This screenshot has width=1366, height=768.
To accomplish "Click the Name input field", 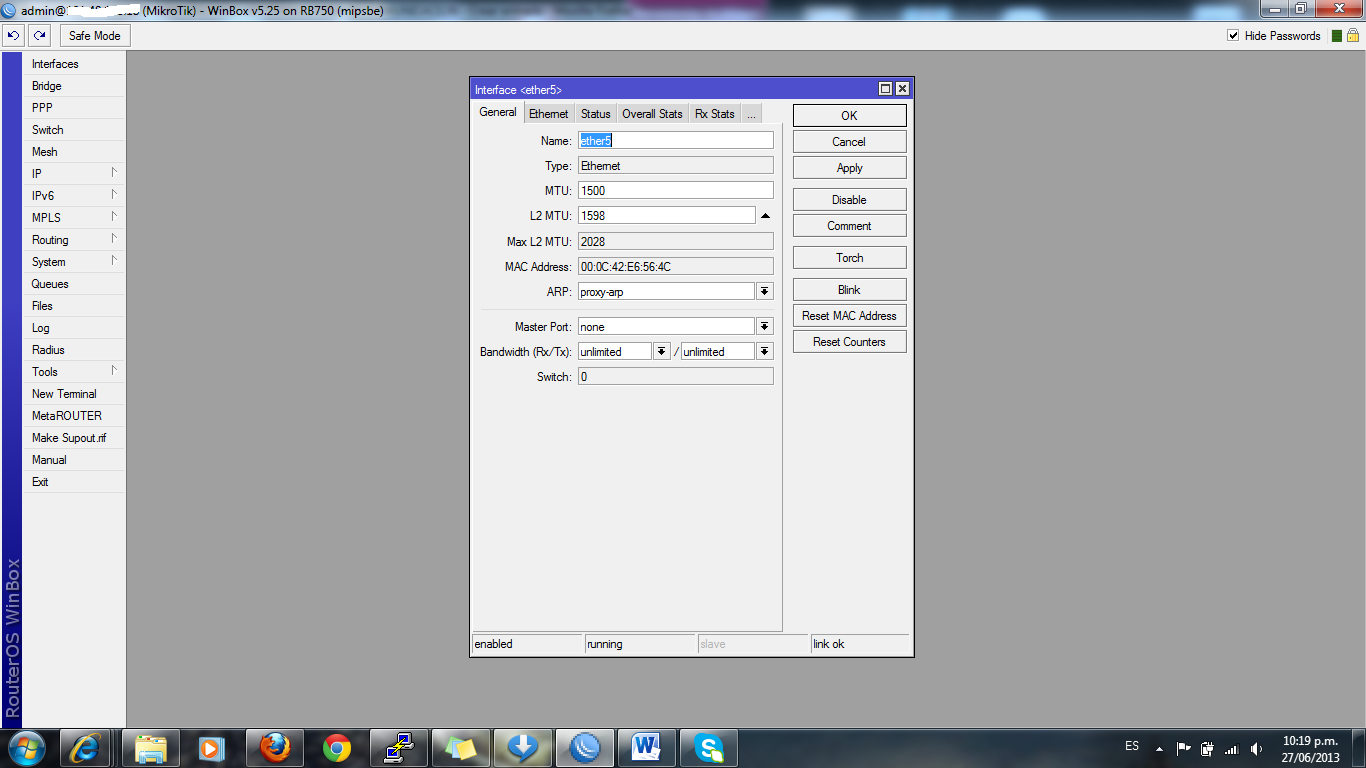I will click(x=676, y=140).
